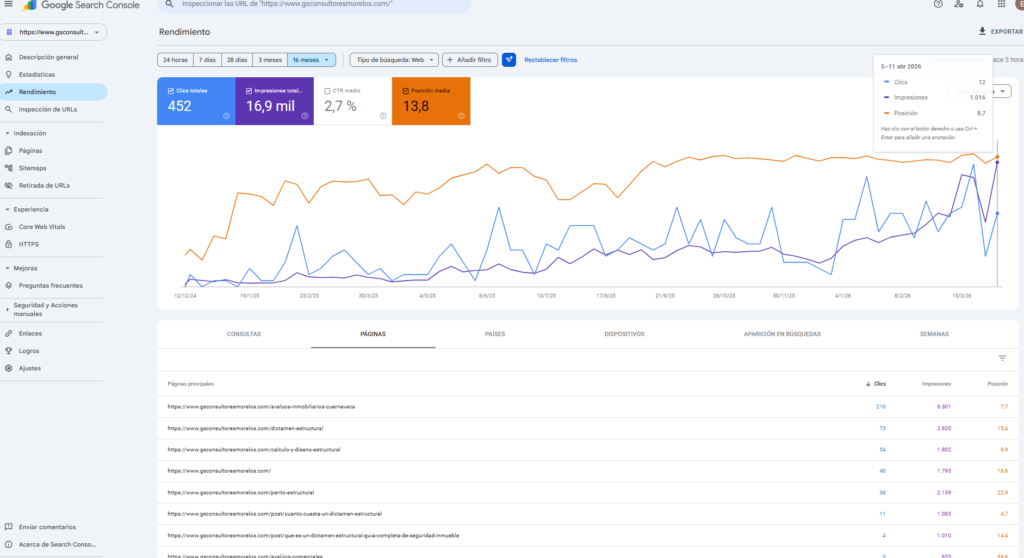Click the table filter rows icon
1024x558 pixels.
(1002, 357)
